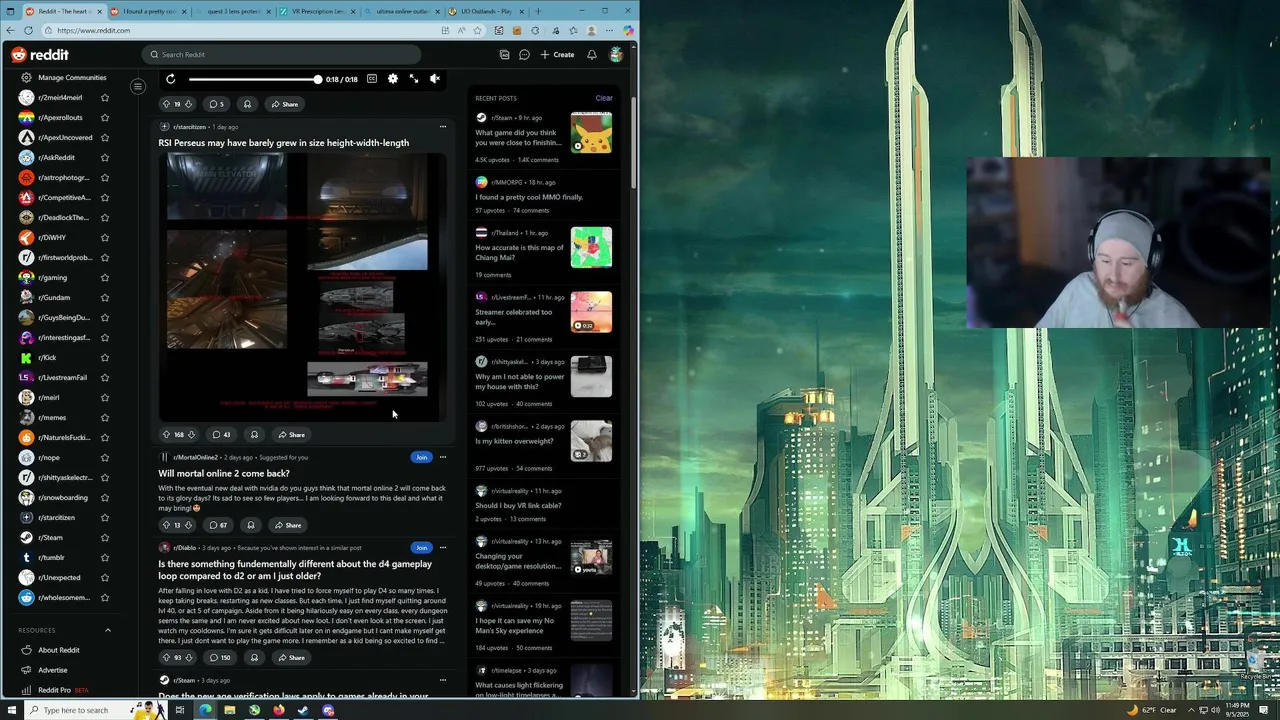Open the 67 comments on the Mortal Online post
Image resolution: width=1280 pixels, height=720 pixels.
(x=218, y=525)
